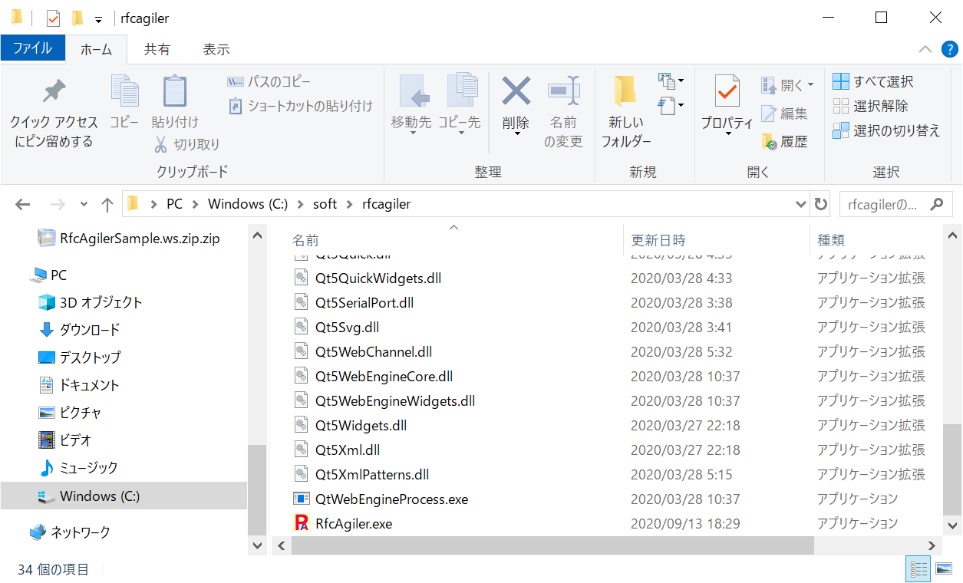Click the Cut (切り取り) scissors item
The image size is (963, 583).
coord(187,144)
